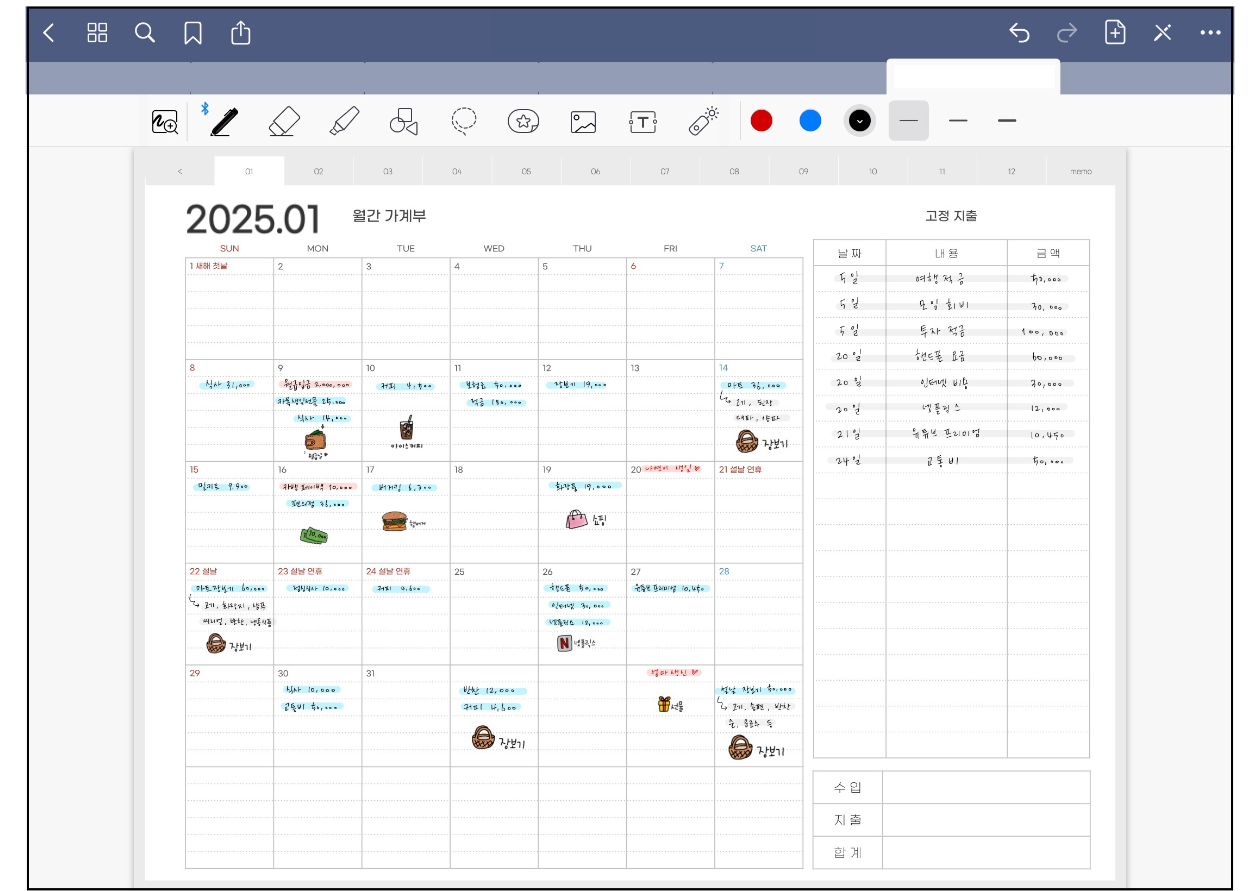
Task: Pick the red pen color
Action: (x=761, y=121)
